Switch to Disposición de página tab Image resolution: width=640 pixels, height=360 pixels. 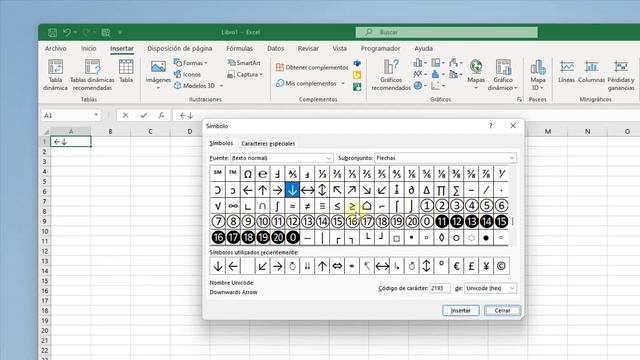180,48
